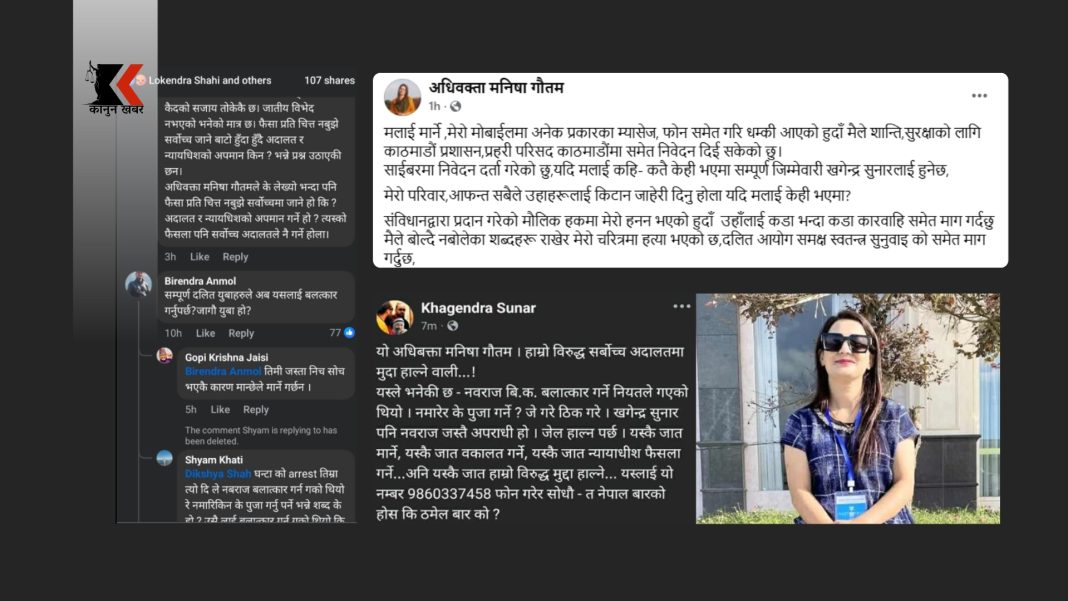Open Khagendra Sunar's profile name link
Viewport: 1068px width, 601px height.
pos(478,308)
